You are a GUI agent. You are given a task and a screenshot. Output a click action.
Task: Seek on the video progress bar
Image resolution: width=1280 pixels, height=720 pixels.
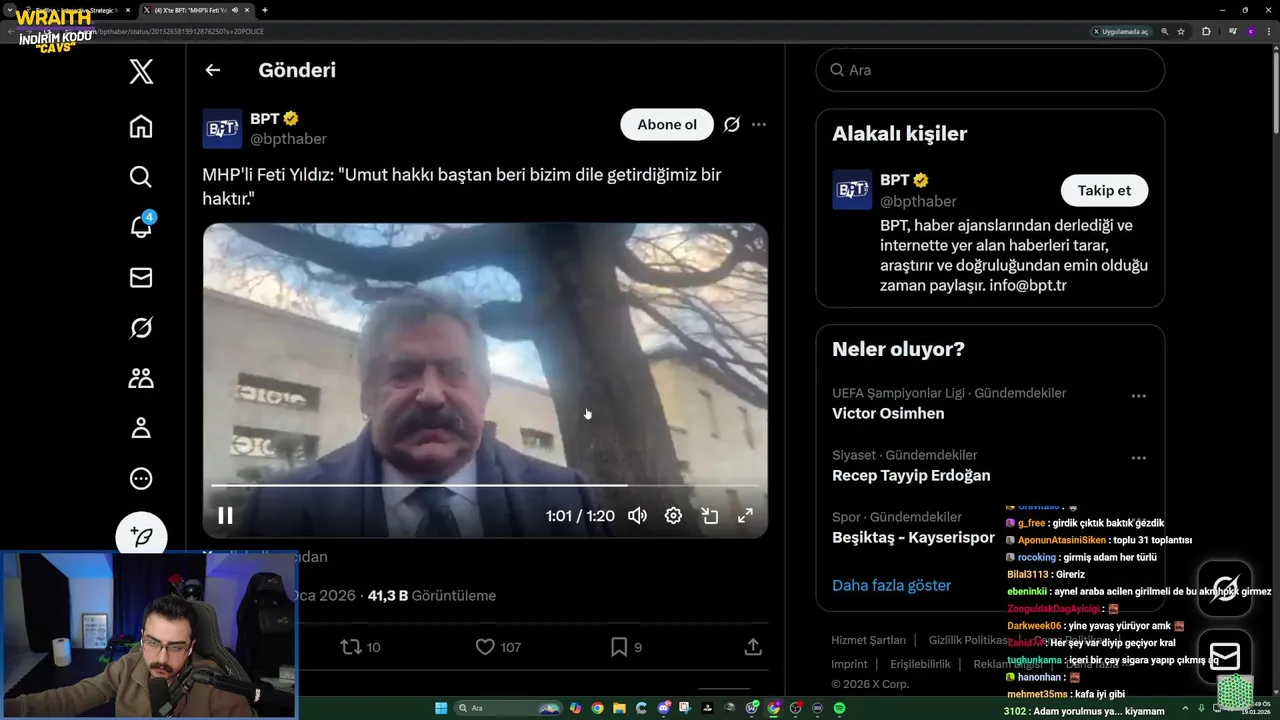click(x=485, y=486)
